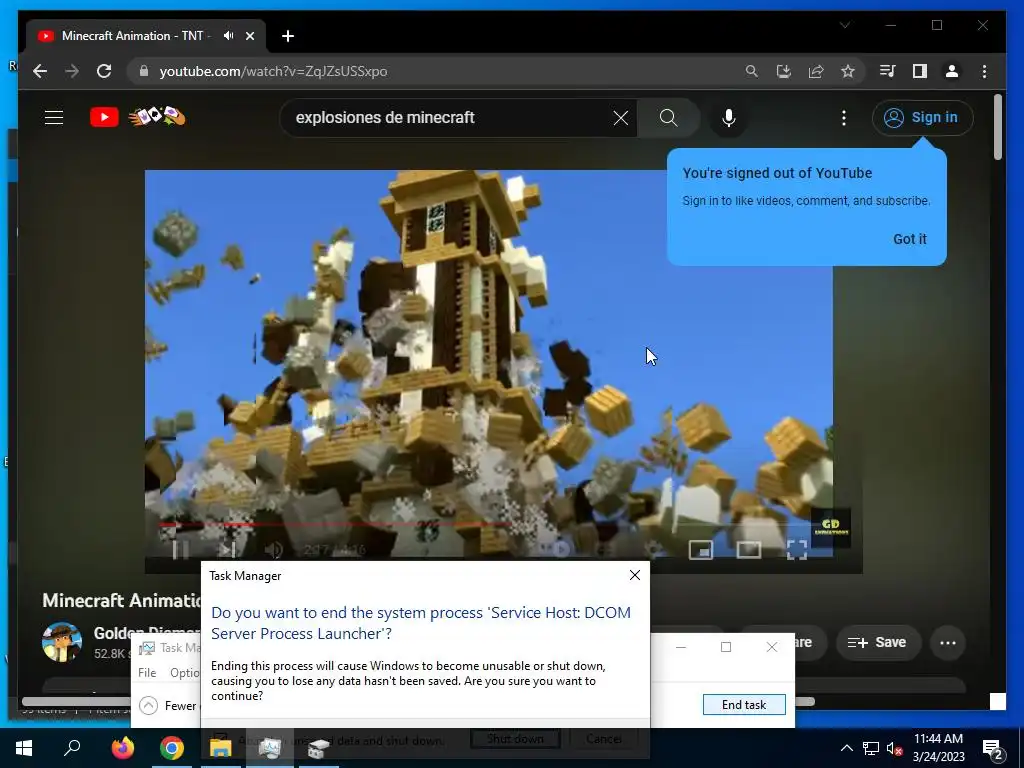Viewport: 1024px width, 768px height.
Task: Click the page vertical scrollbar
Action: pos(997,127)
